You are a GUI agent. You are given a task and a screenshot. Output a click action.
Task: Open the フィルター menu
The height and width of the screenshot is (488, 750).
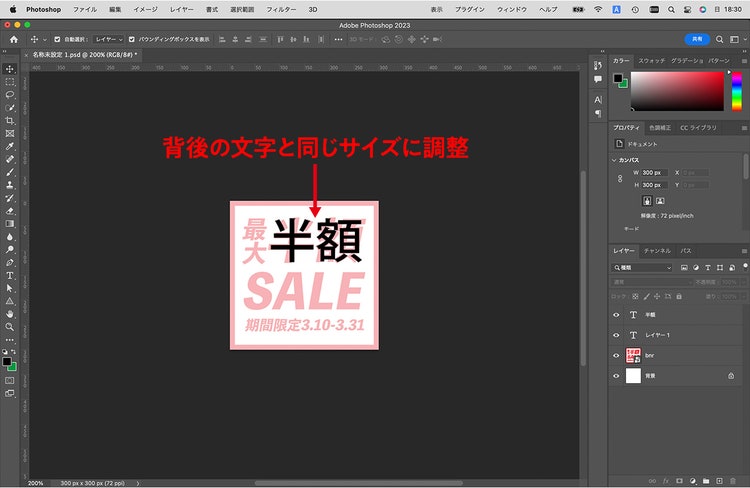click(x=281, y=9)
